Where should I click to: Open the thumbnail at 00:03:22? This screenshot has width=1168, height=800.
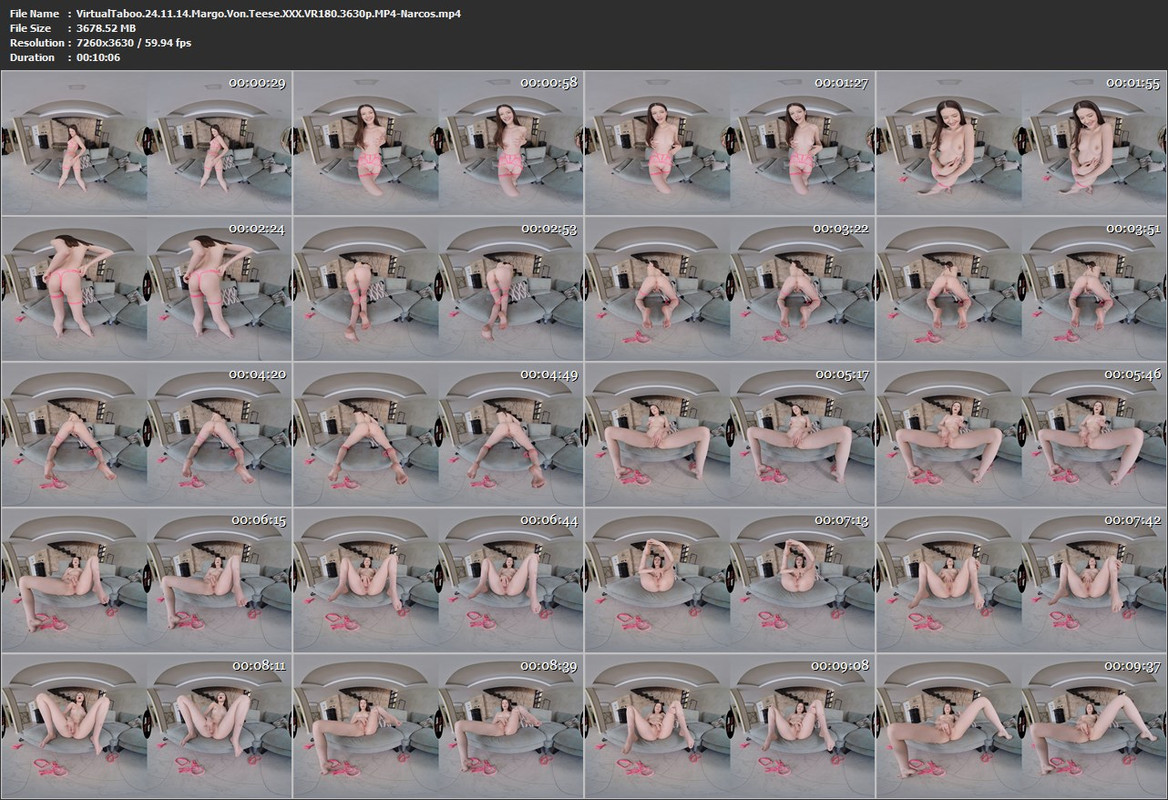click(730, 289)
